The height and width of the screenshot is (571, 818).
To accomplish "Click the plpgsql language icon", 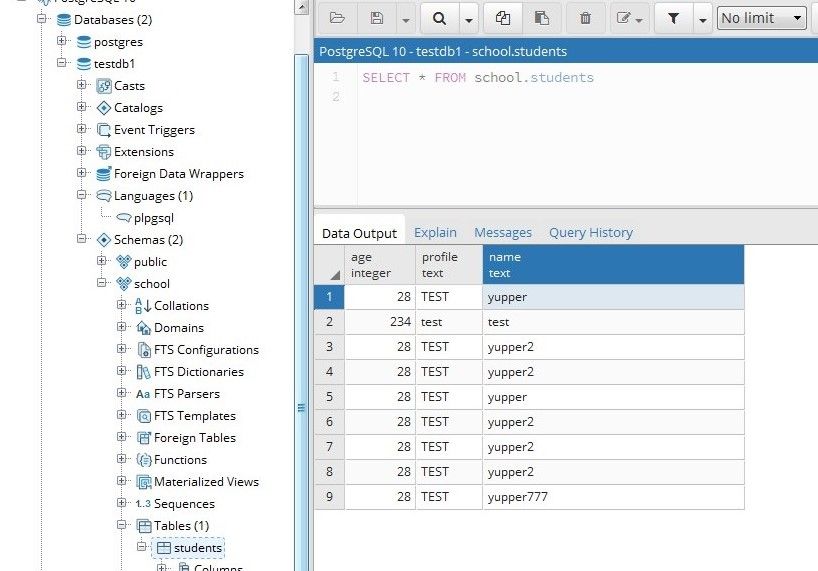I will tap(124, 217).
